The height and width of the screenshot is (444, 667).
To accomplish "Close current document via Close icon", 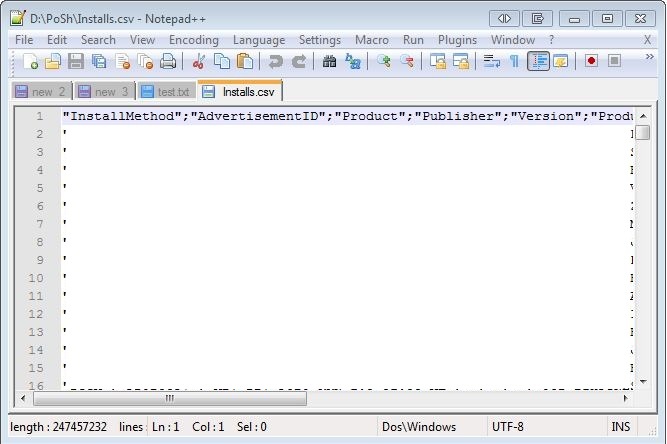I will [123, 61].
